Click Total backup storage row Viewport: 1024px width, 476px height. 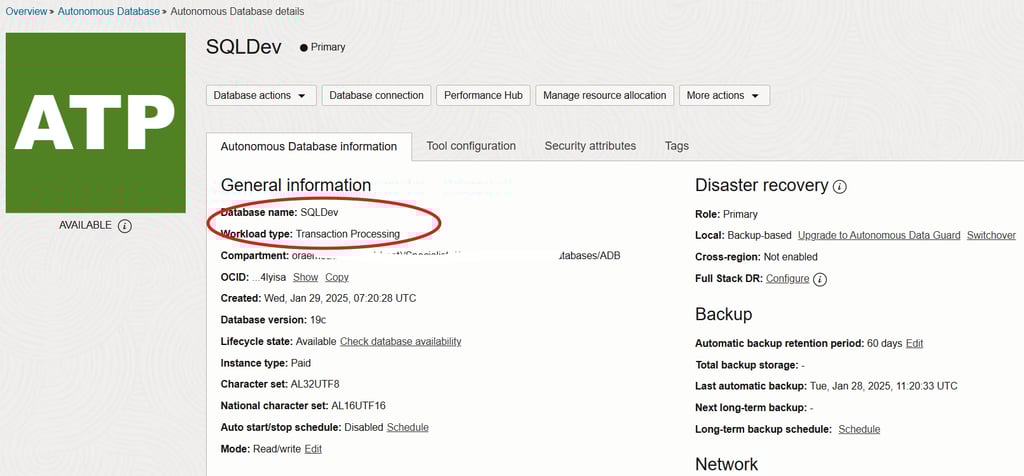(750, 365)
